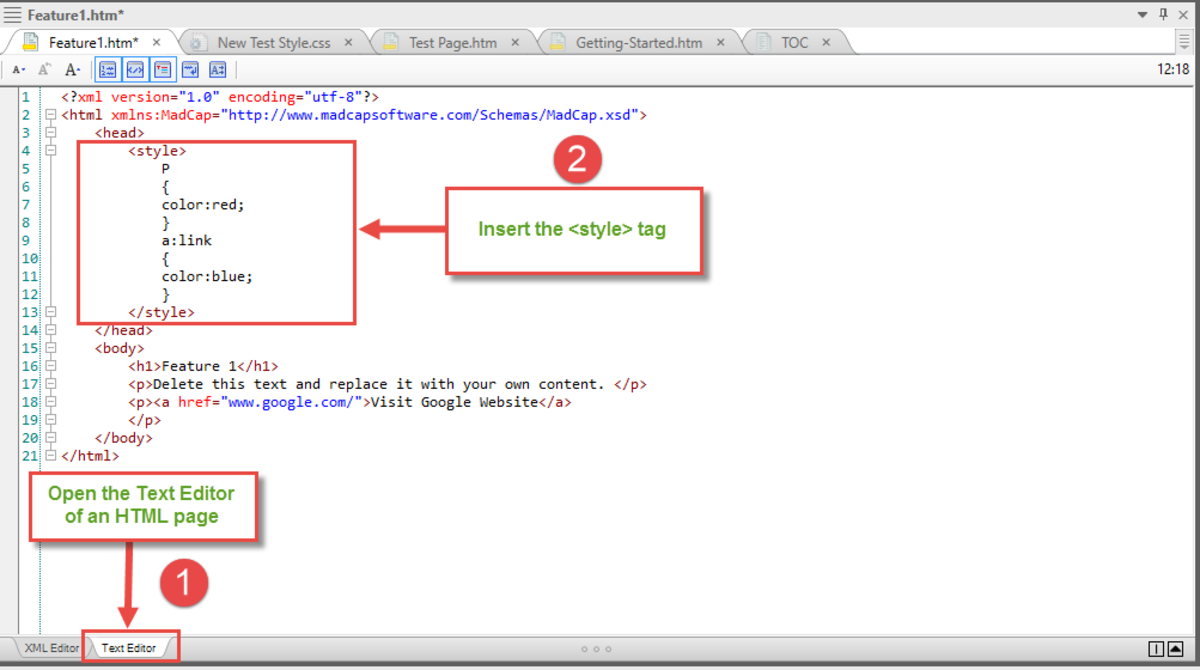The image size is (1200, 670).
Task: Collapse the style block on line 4
Action: point(51,150)
